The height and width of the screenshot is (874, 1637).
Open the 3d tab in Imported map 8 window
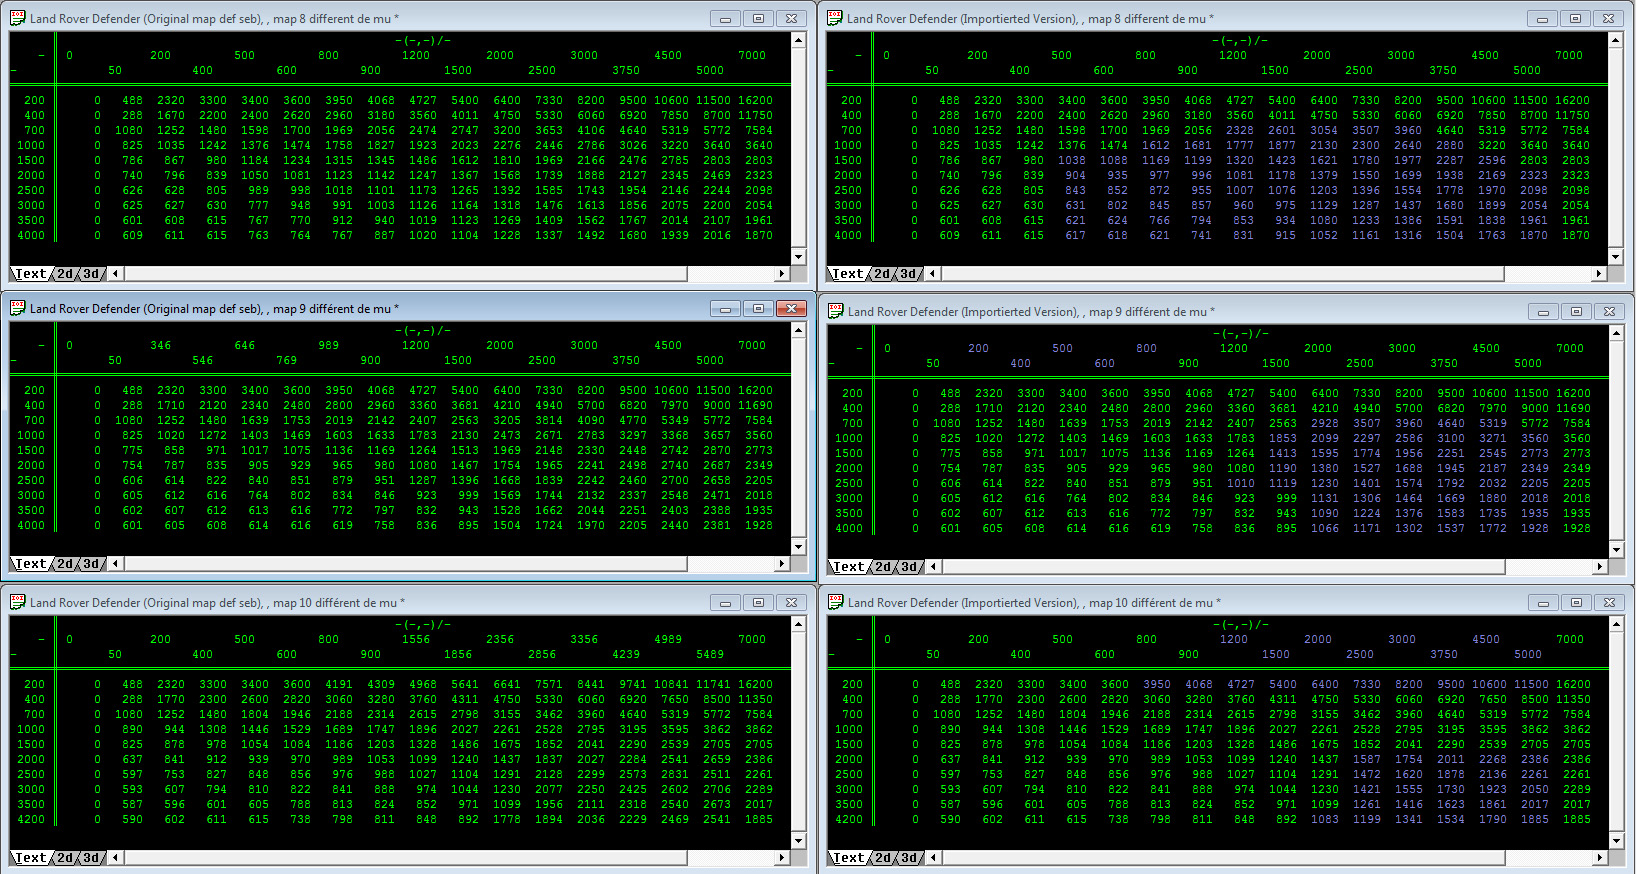click(x=908, y=273)
